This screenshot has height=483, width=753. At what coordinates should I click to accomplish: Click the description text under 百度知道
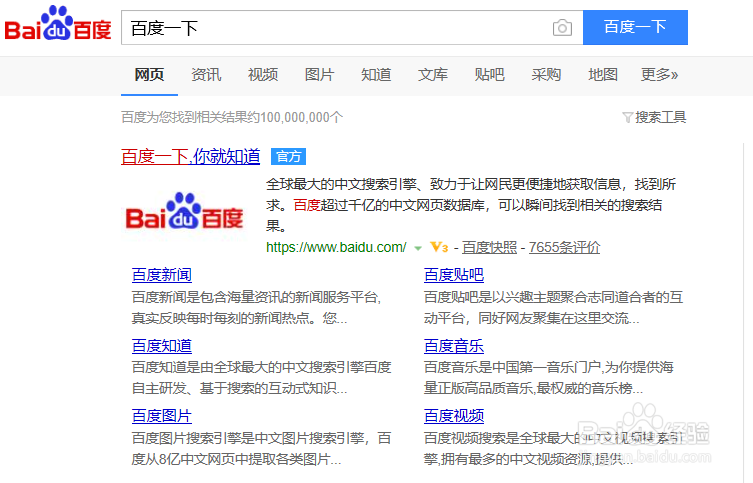(x=262, y=378)
